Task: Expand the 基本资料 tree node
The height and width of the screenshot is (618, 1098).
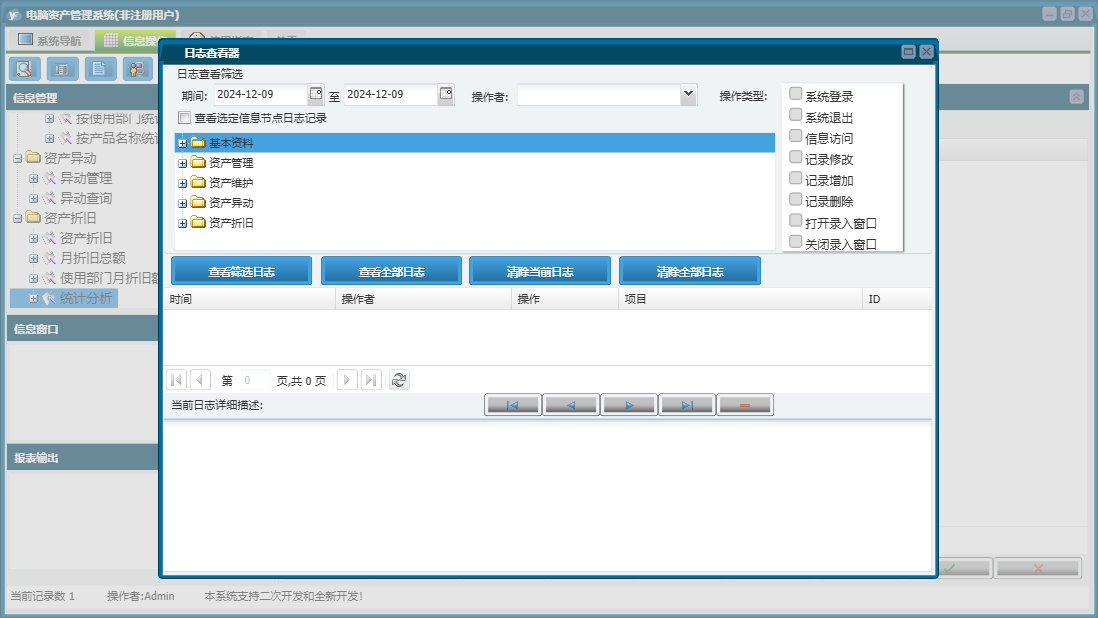Action: [183, 143]
